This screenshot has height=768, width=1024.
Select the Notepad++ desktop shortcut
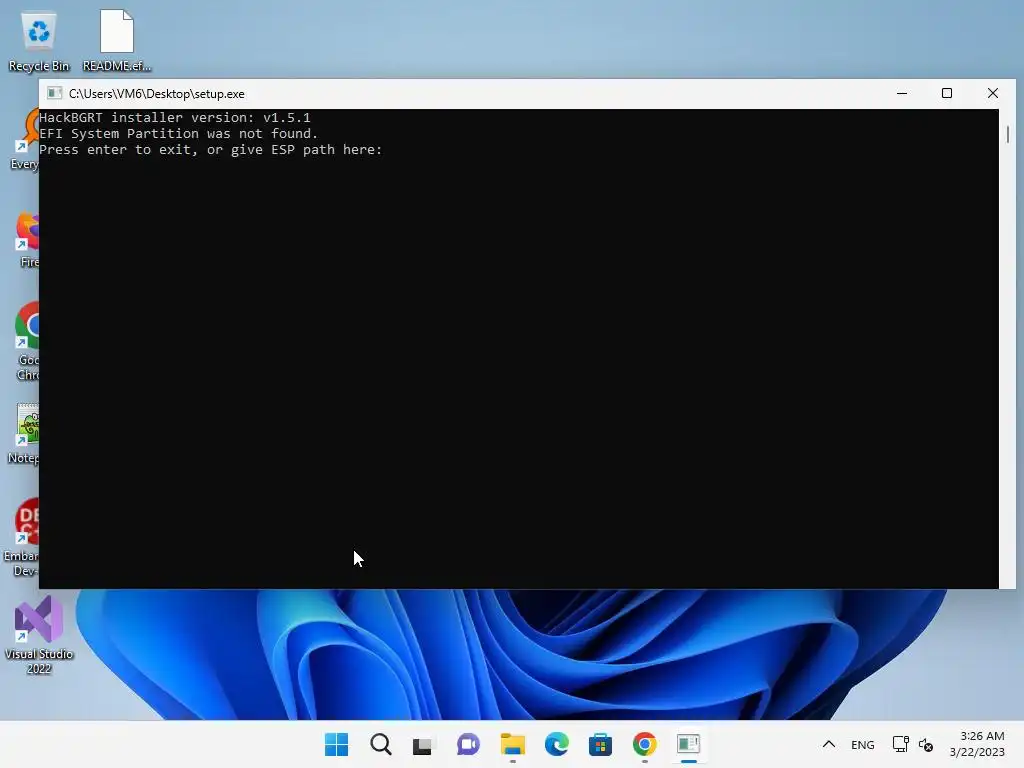click(25, 434)
